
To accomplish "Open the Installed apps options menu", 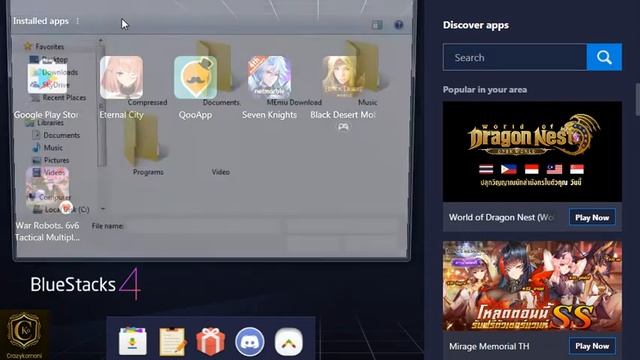I will [x=78, y=21].
